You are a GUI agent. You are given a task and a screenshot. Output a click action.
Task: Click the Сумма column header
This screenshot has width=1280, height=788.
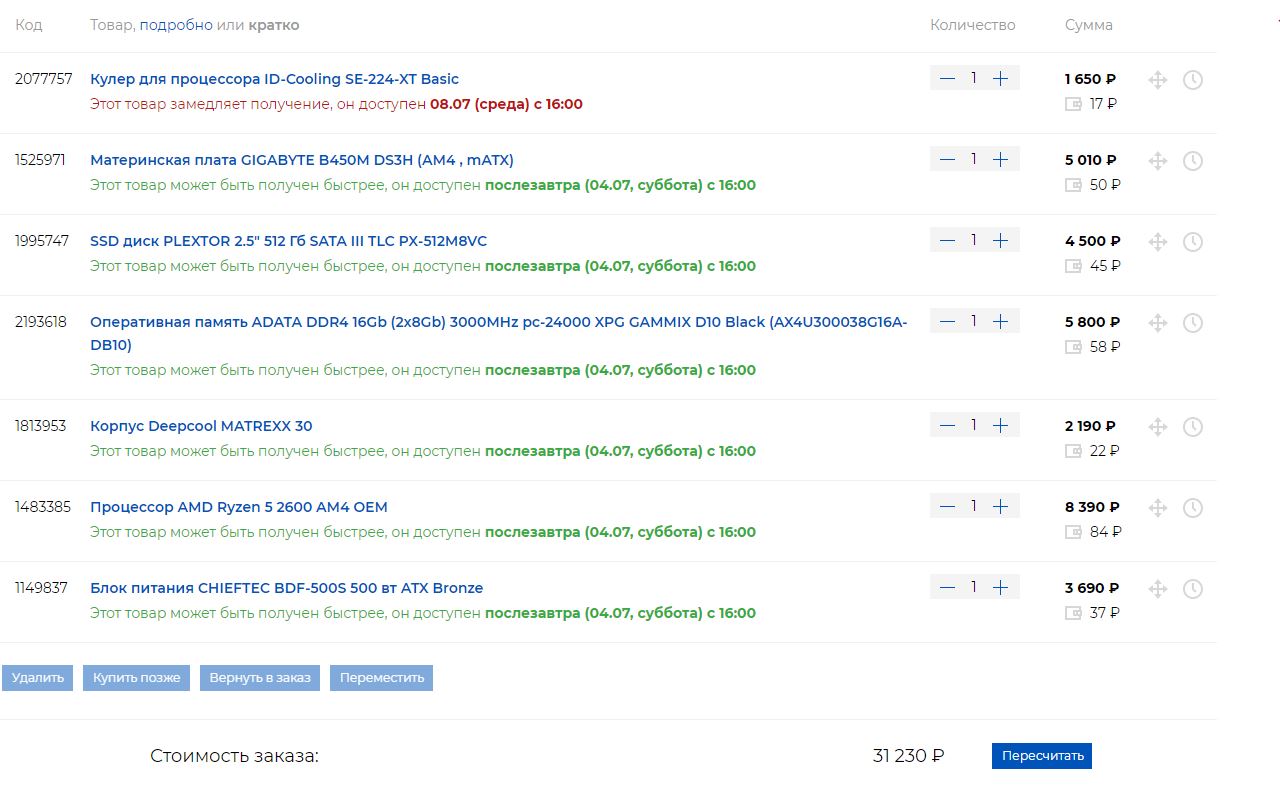pos(1089,25)
